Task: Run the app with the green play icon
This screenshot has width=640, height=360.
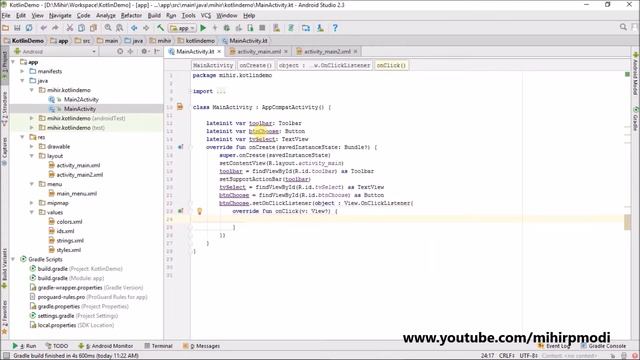Action: point(203,28)
